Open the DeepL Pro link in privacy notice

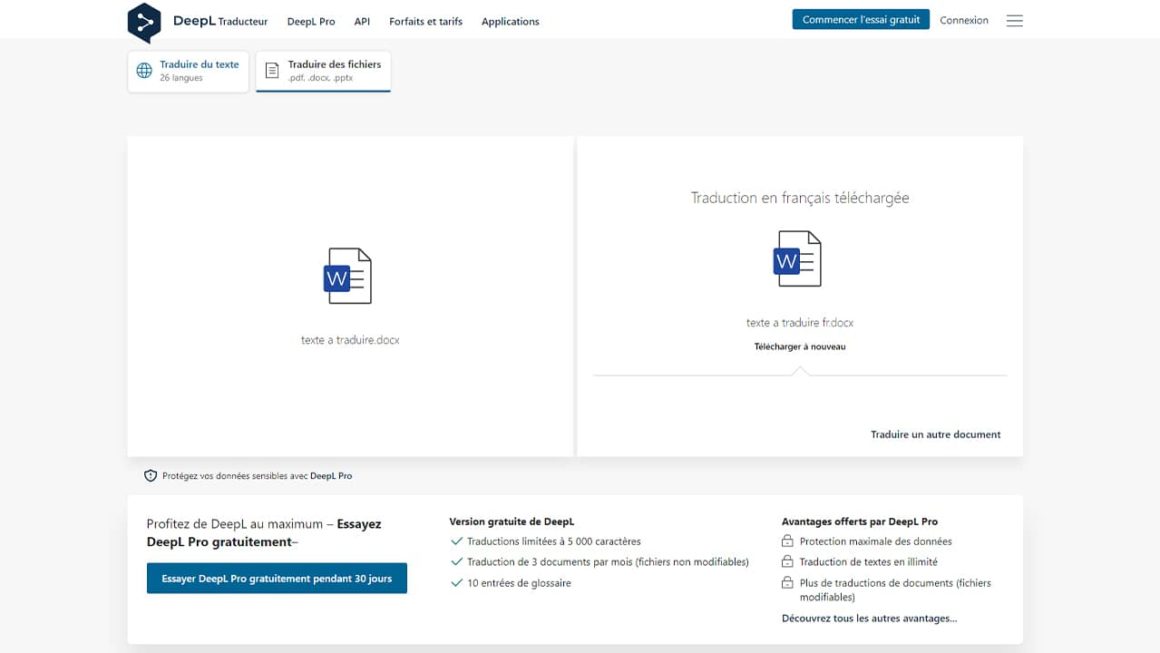(x=331, y=476)
